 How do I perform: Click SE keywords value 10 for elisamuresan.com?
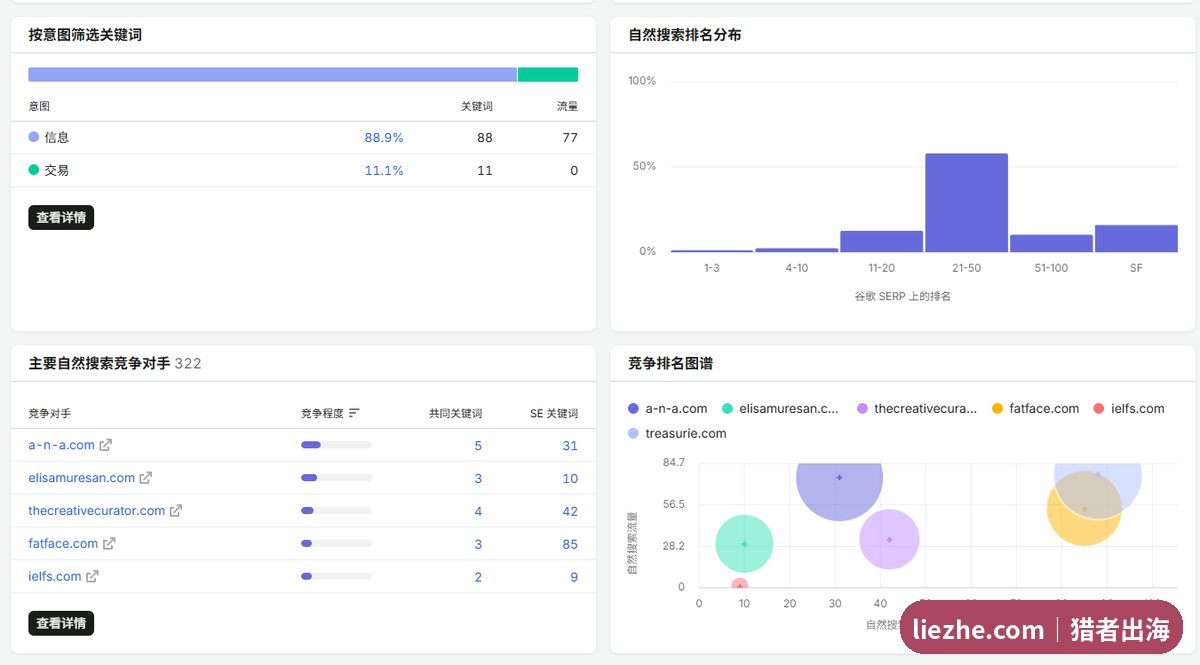point(570,479)
